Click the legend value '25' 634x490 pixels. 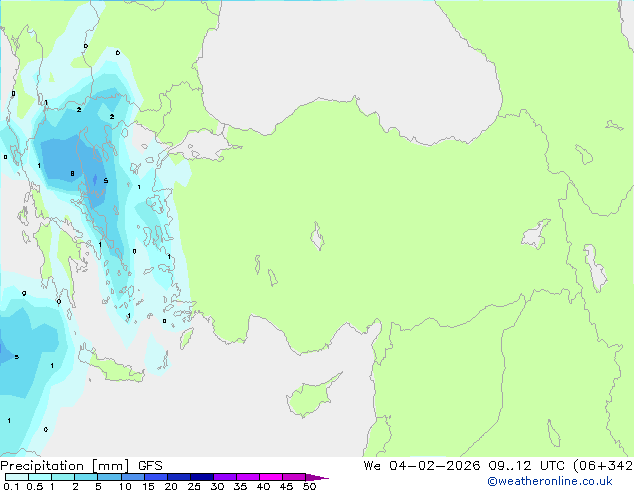click(194, 486)
